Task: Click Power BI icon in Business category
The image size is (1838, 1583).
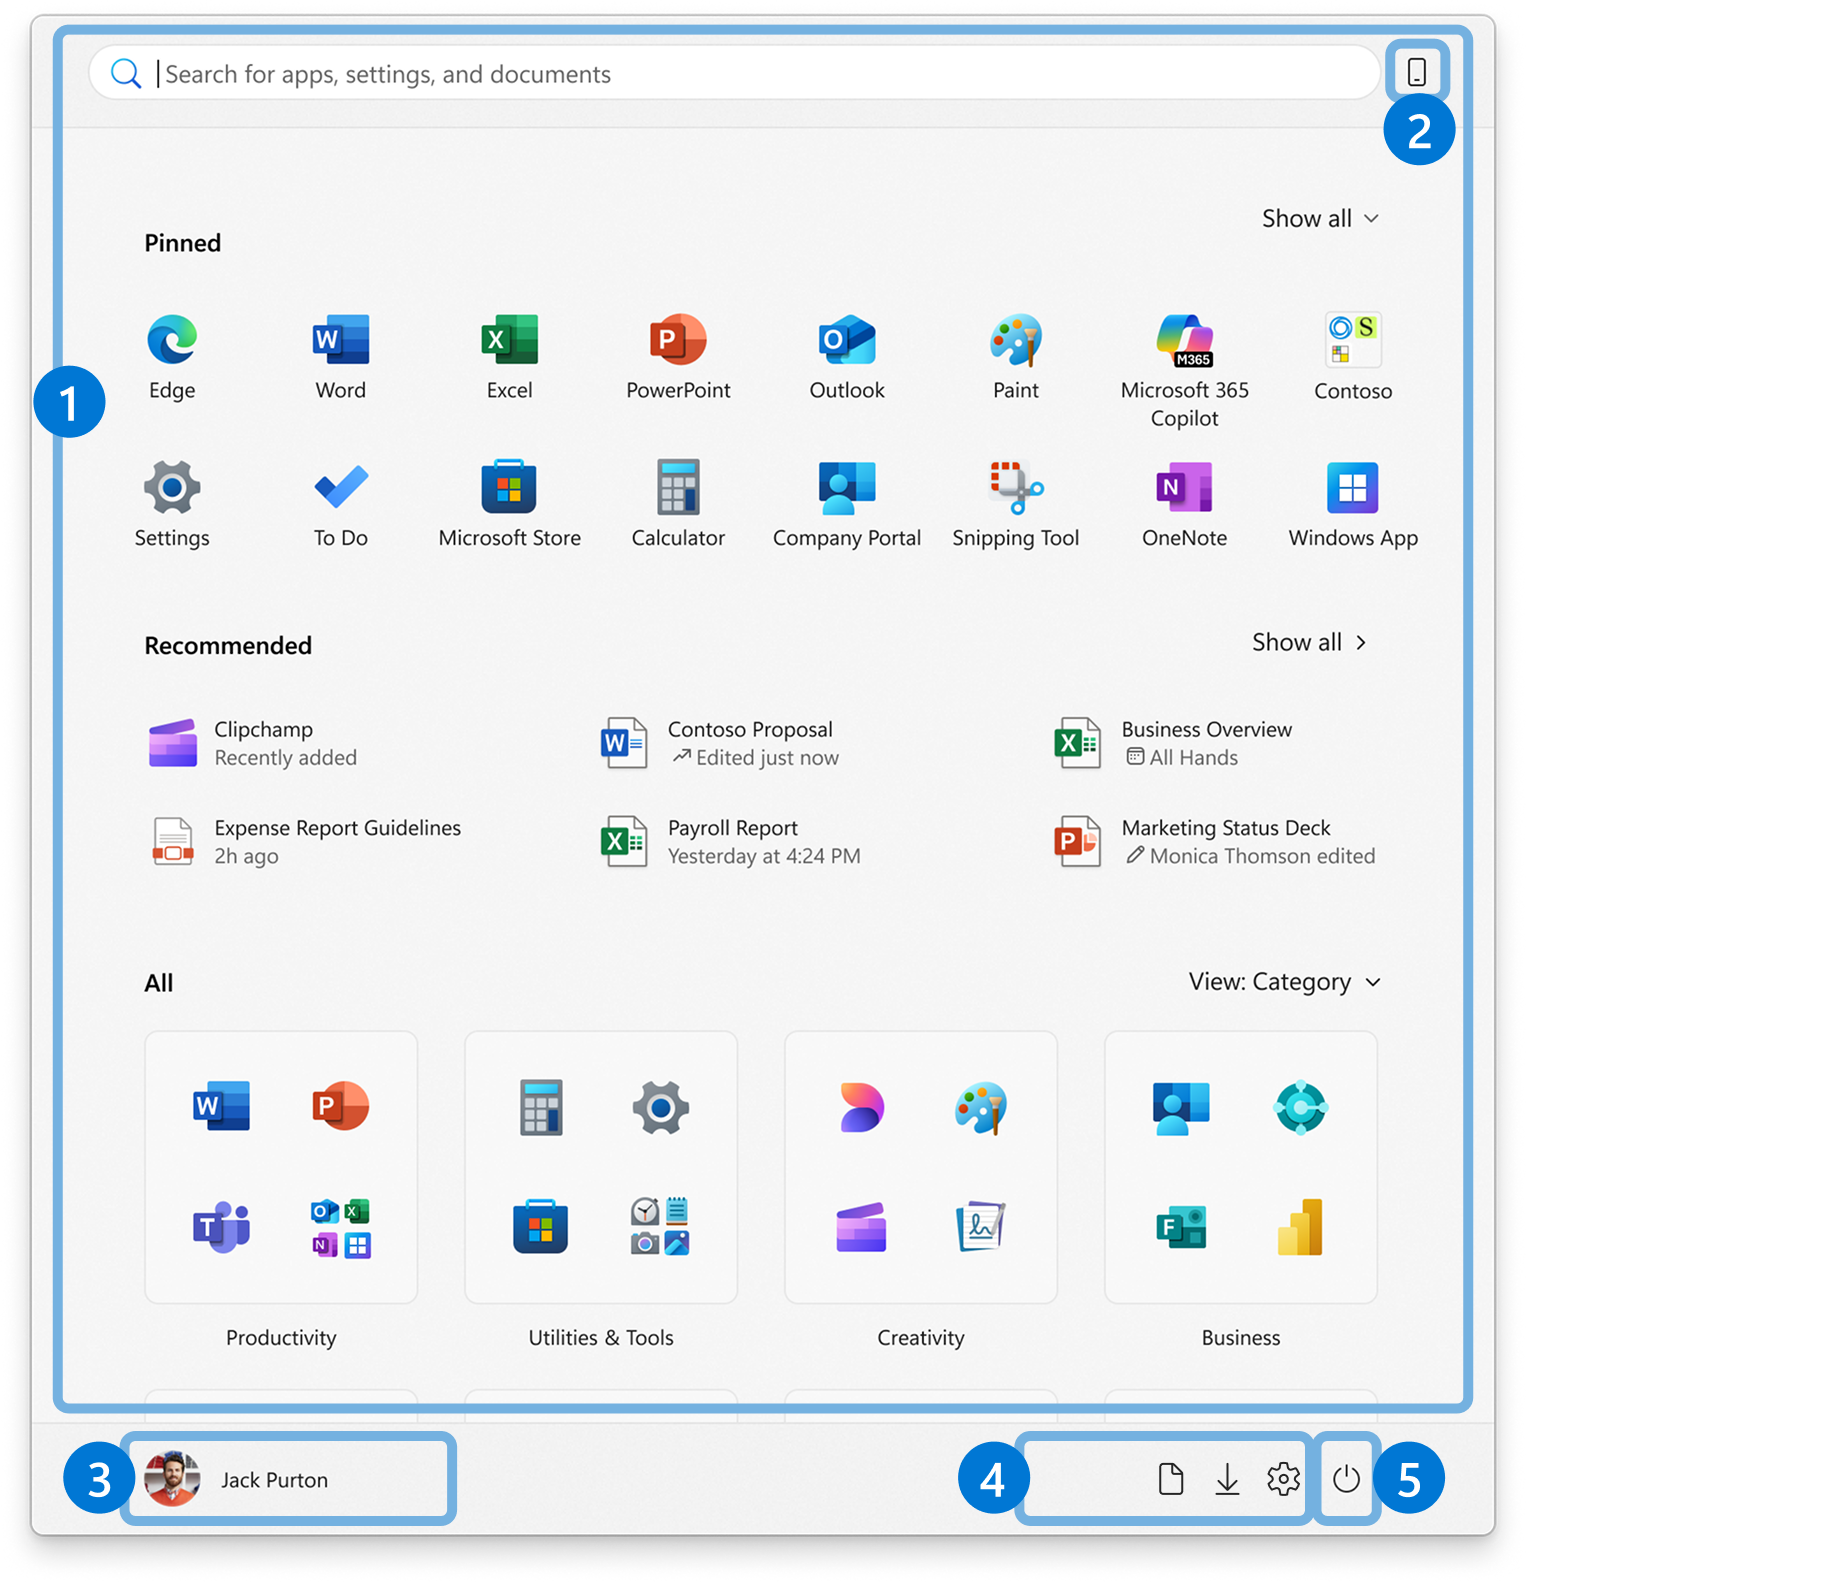Action: (x=1300, y=1227)
